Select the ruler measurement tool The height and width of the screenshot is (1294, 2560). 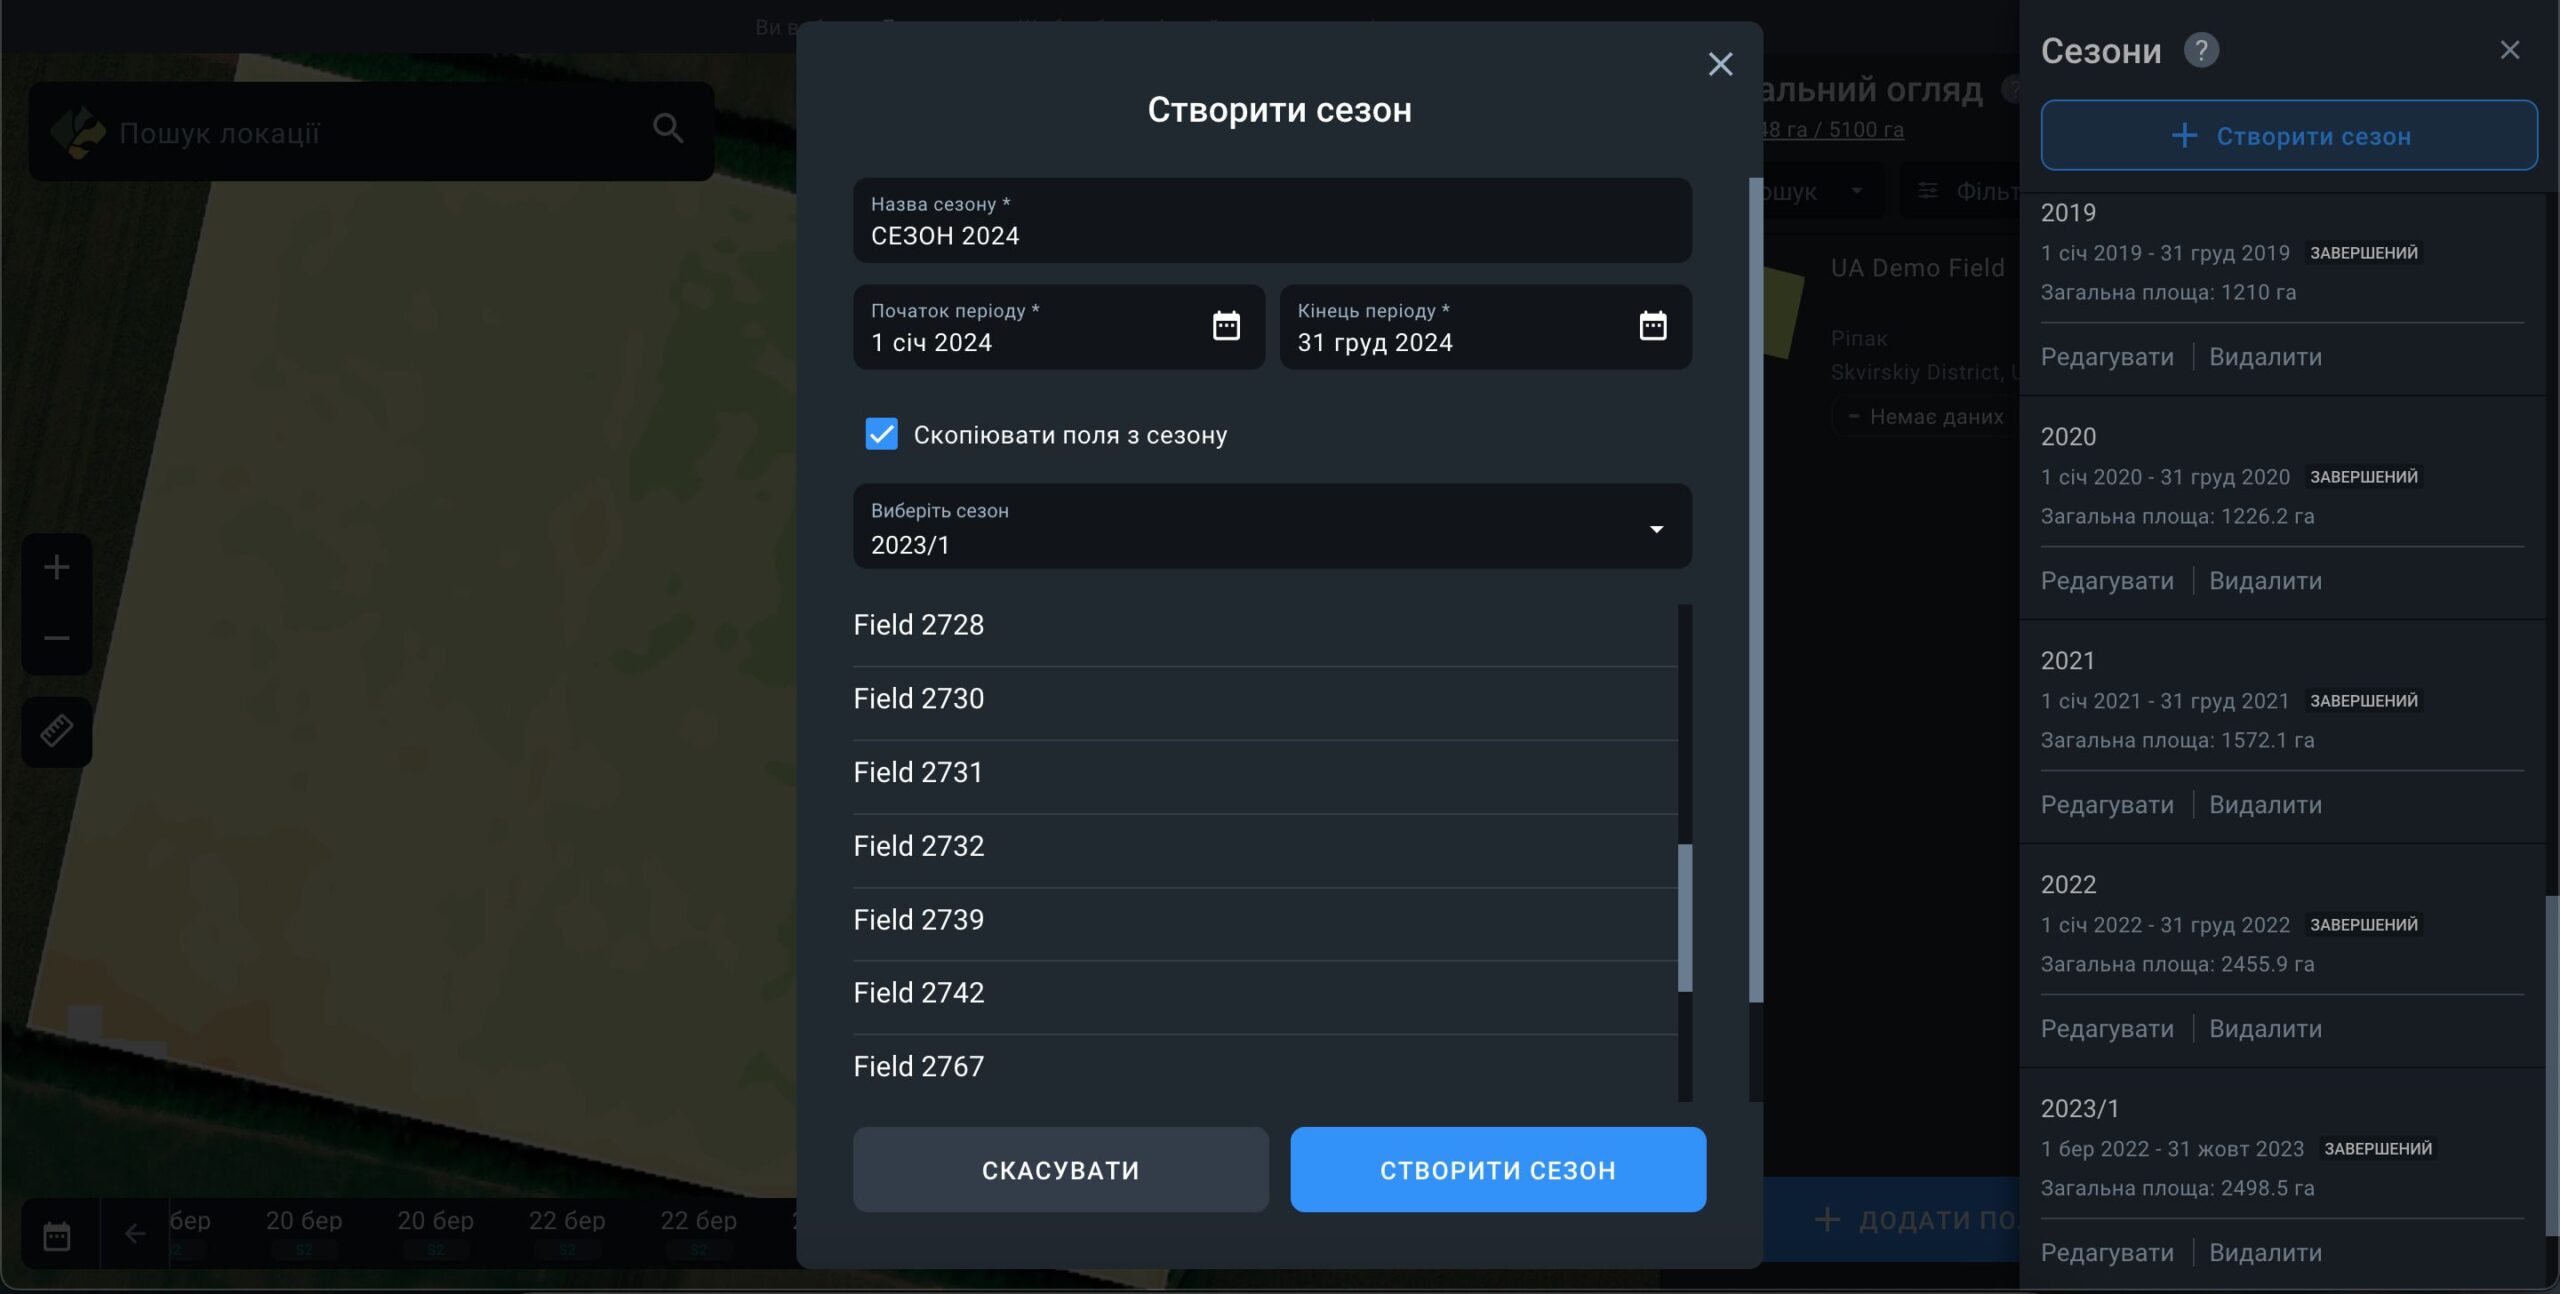pyautogui.click(x=57, y=731)
